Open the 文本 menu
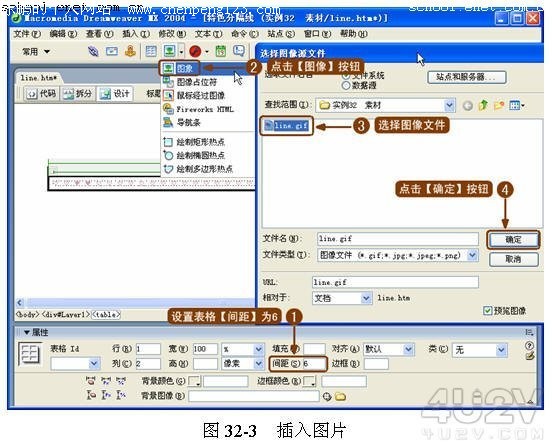This screenshot has width=552, height=443. 208,34
